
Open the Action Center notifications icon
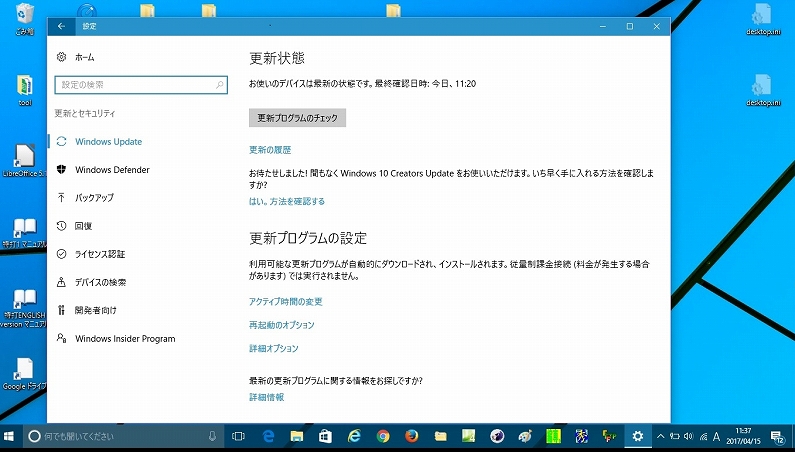(x=777, y=436)
